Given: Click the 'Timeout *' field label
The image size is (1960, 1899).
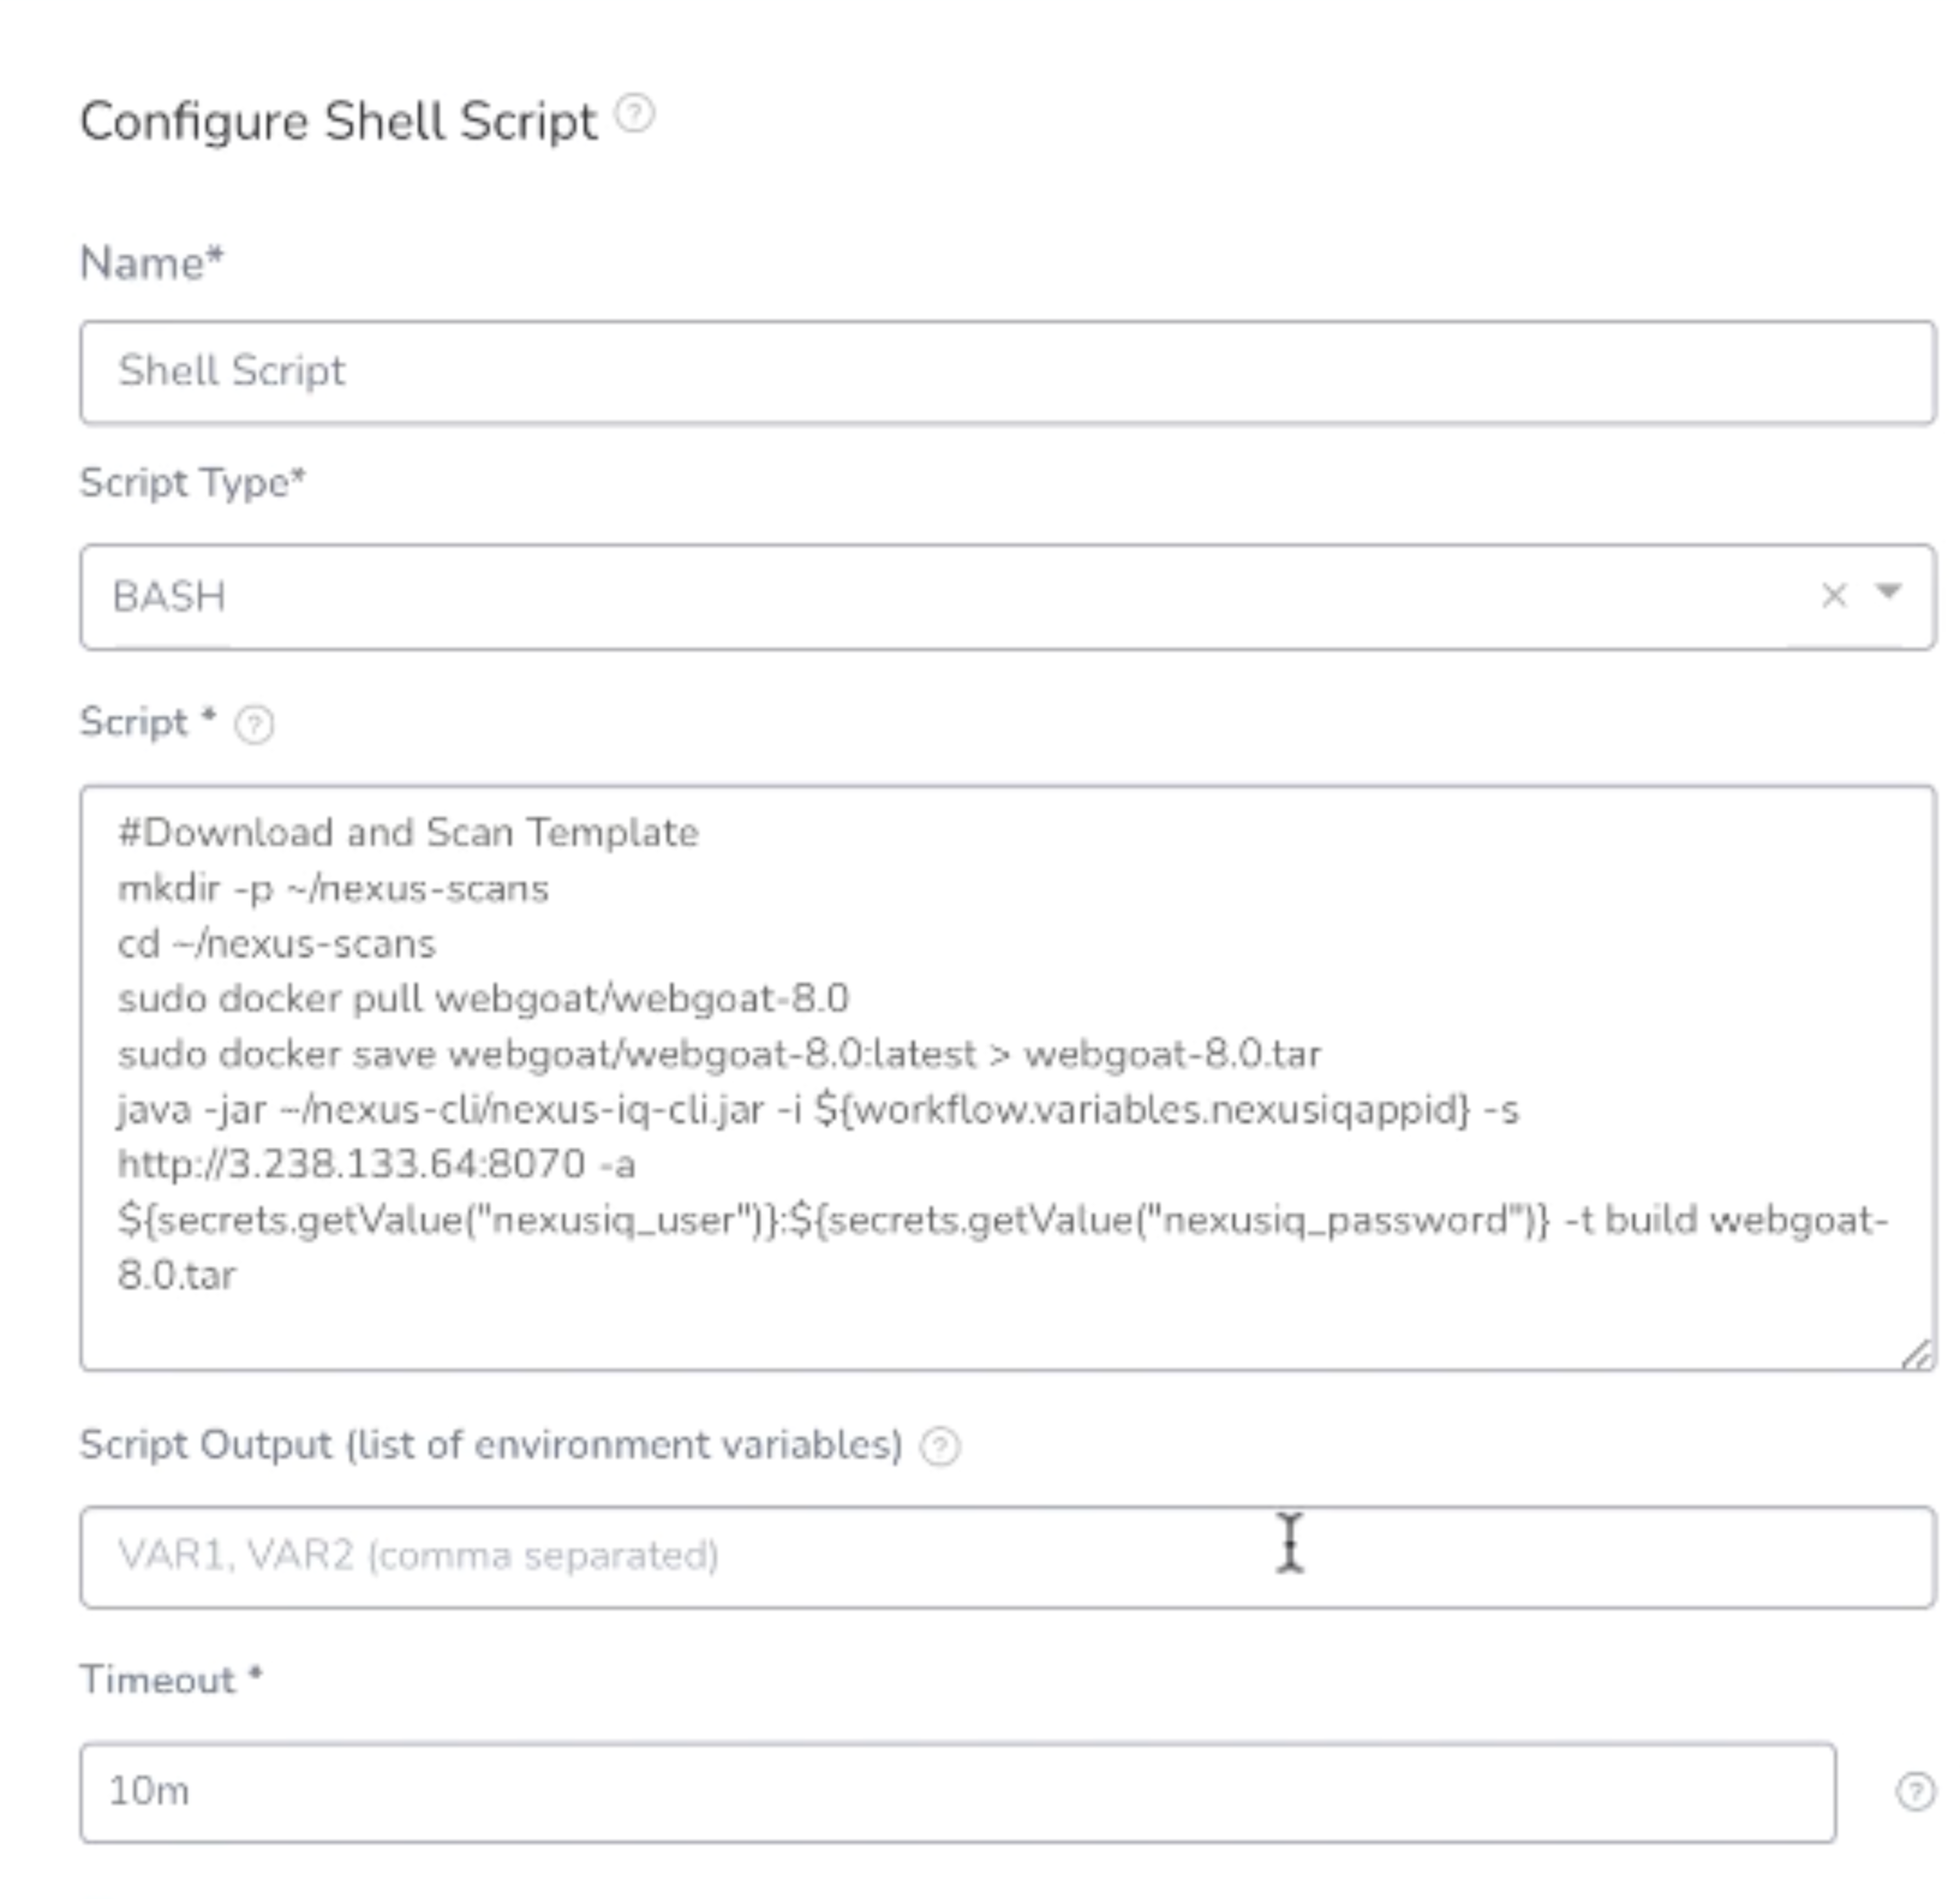Looking at the screenshot, I should (x=171, y=1680).
